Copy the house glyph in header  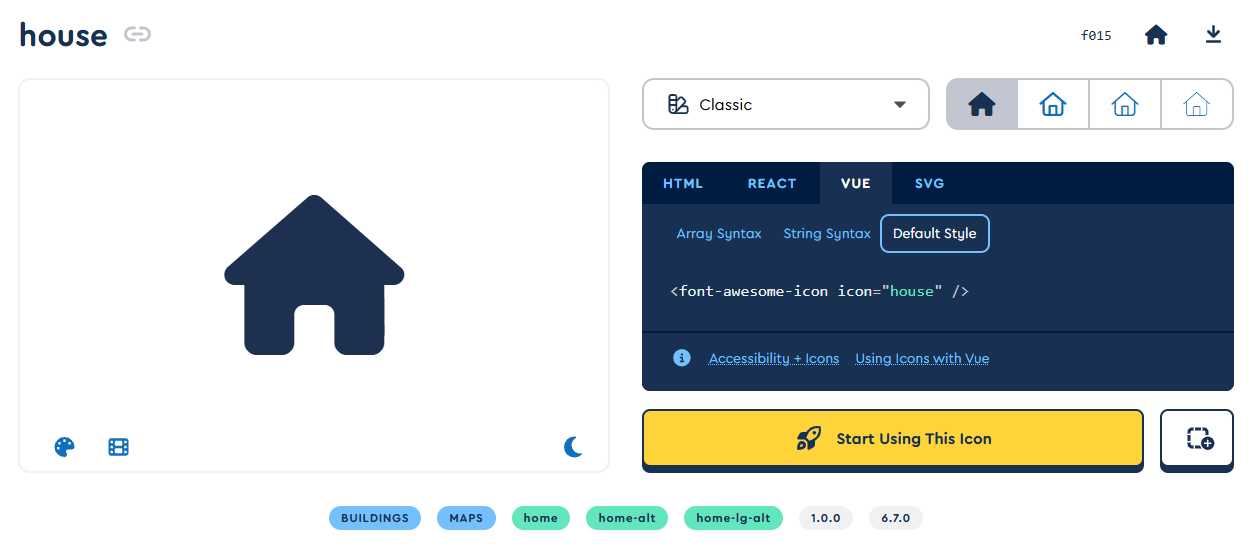1156,35
